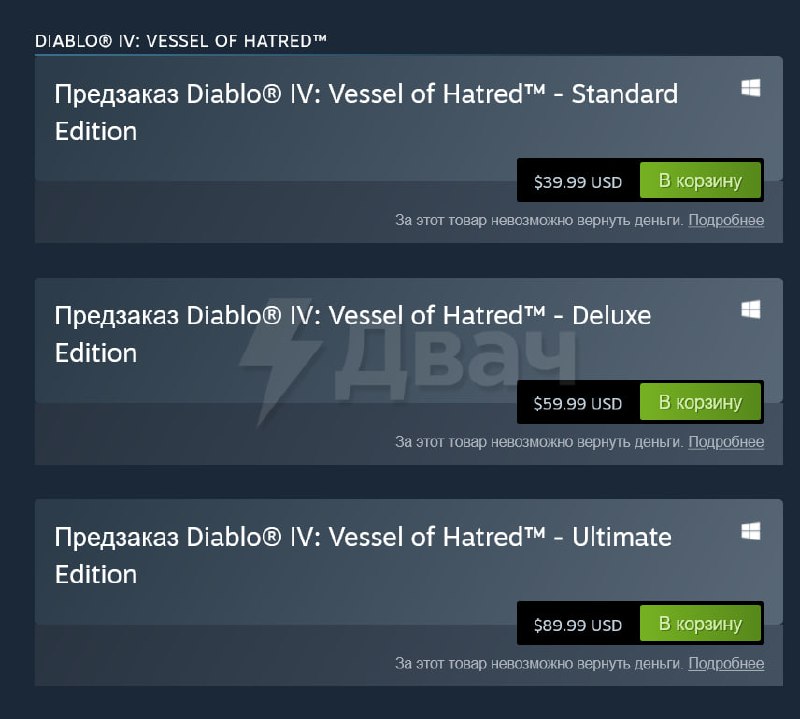
Task: Click the Windows icon in Standard Edition box
Action: 750,88
